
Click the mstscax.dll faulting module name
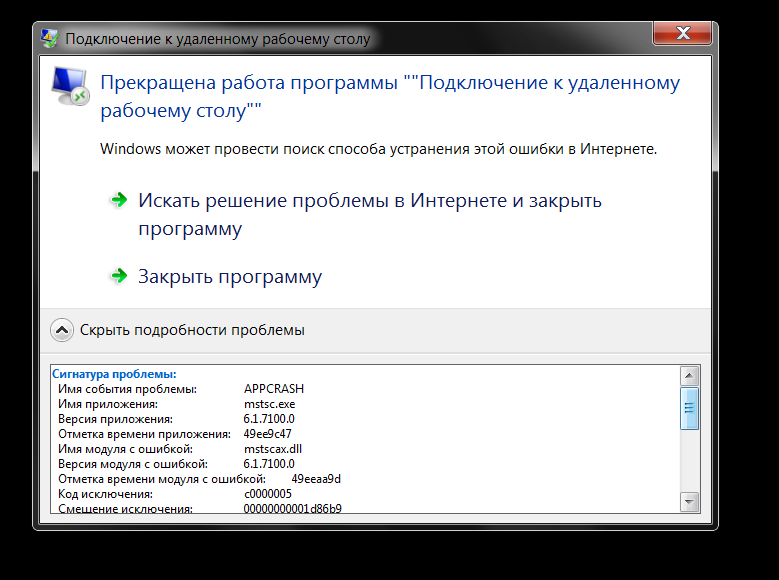click(x=274, y=449)
